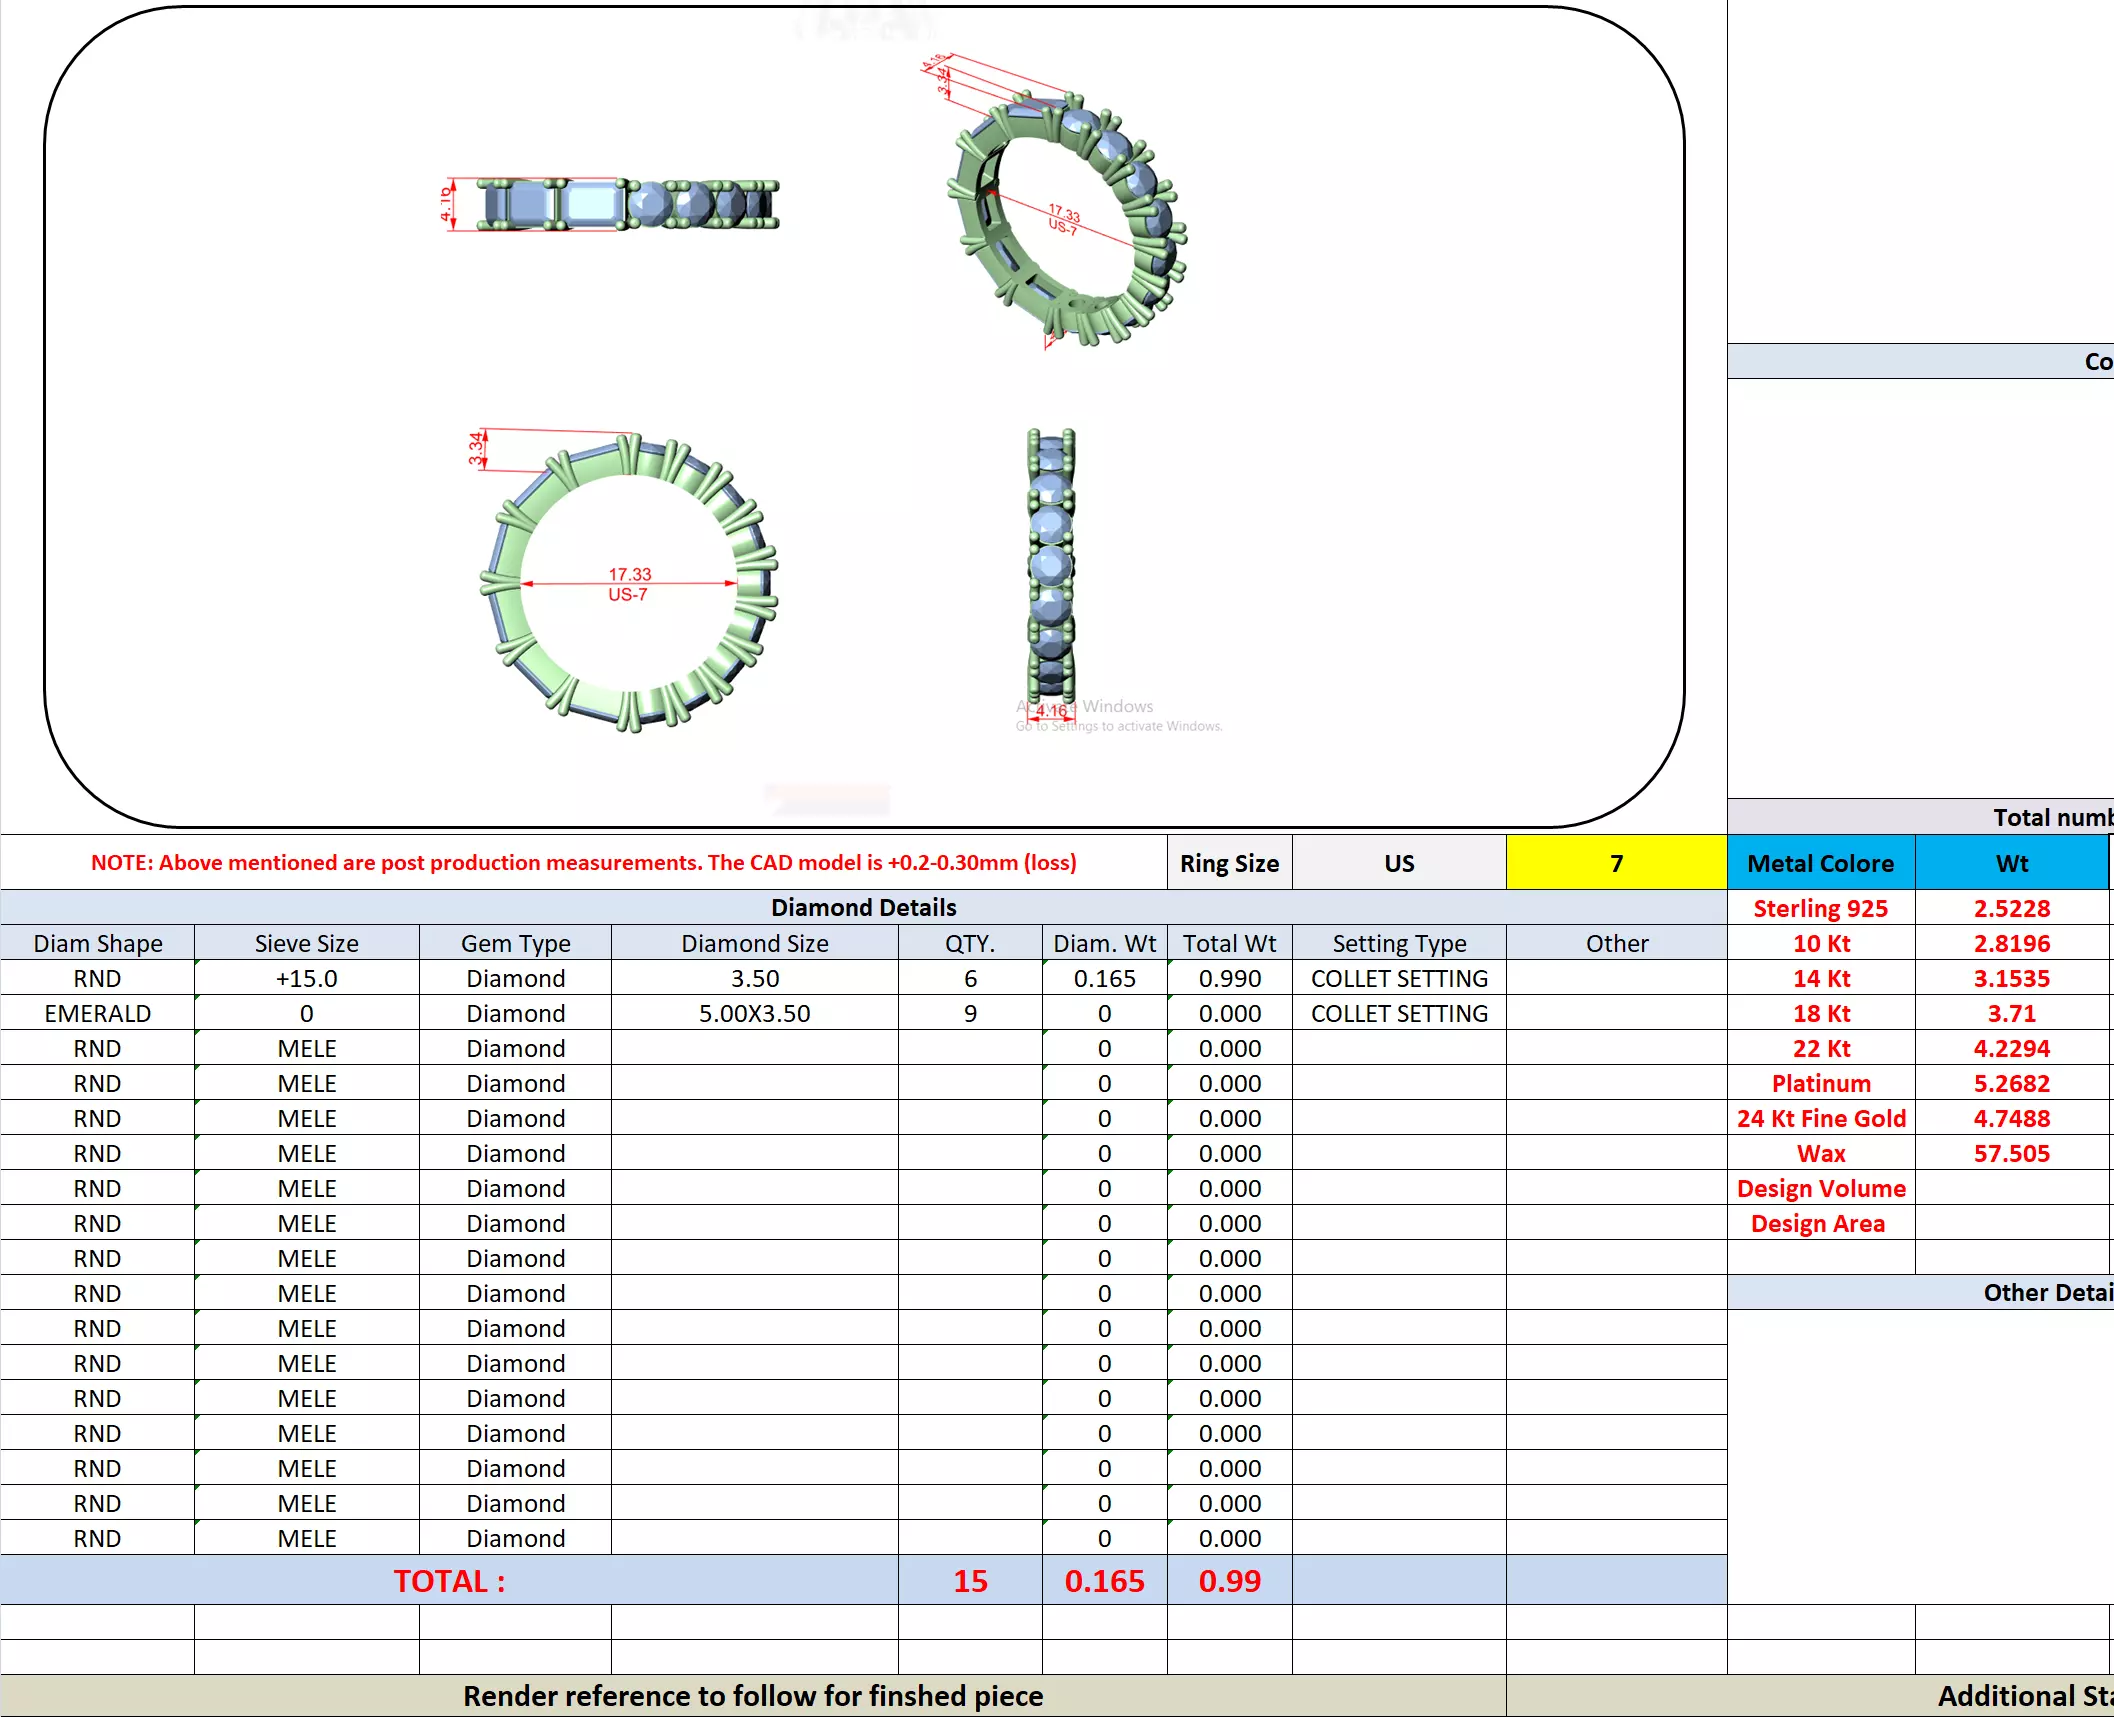
Task: Select the Metal Colore header cell
Action: point(1819,863)
